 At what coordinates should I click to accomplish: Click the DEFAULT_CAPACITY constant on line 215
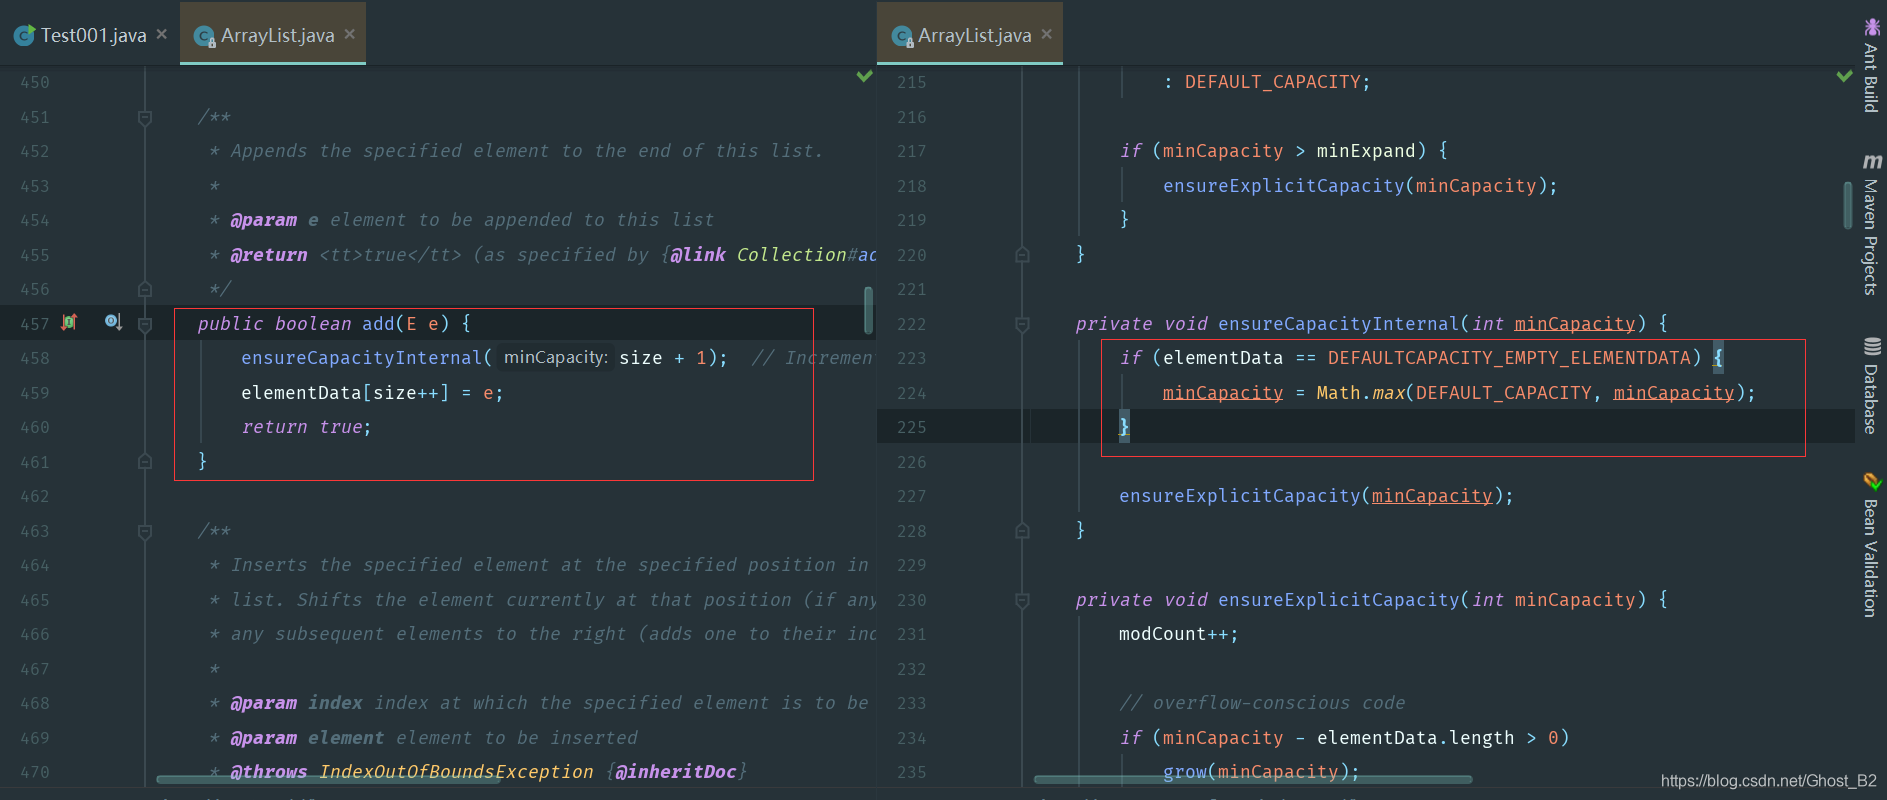1272,82
